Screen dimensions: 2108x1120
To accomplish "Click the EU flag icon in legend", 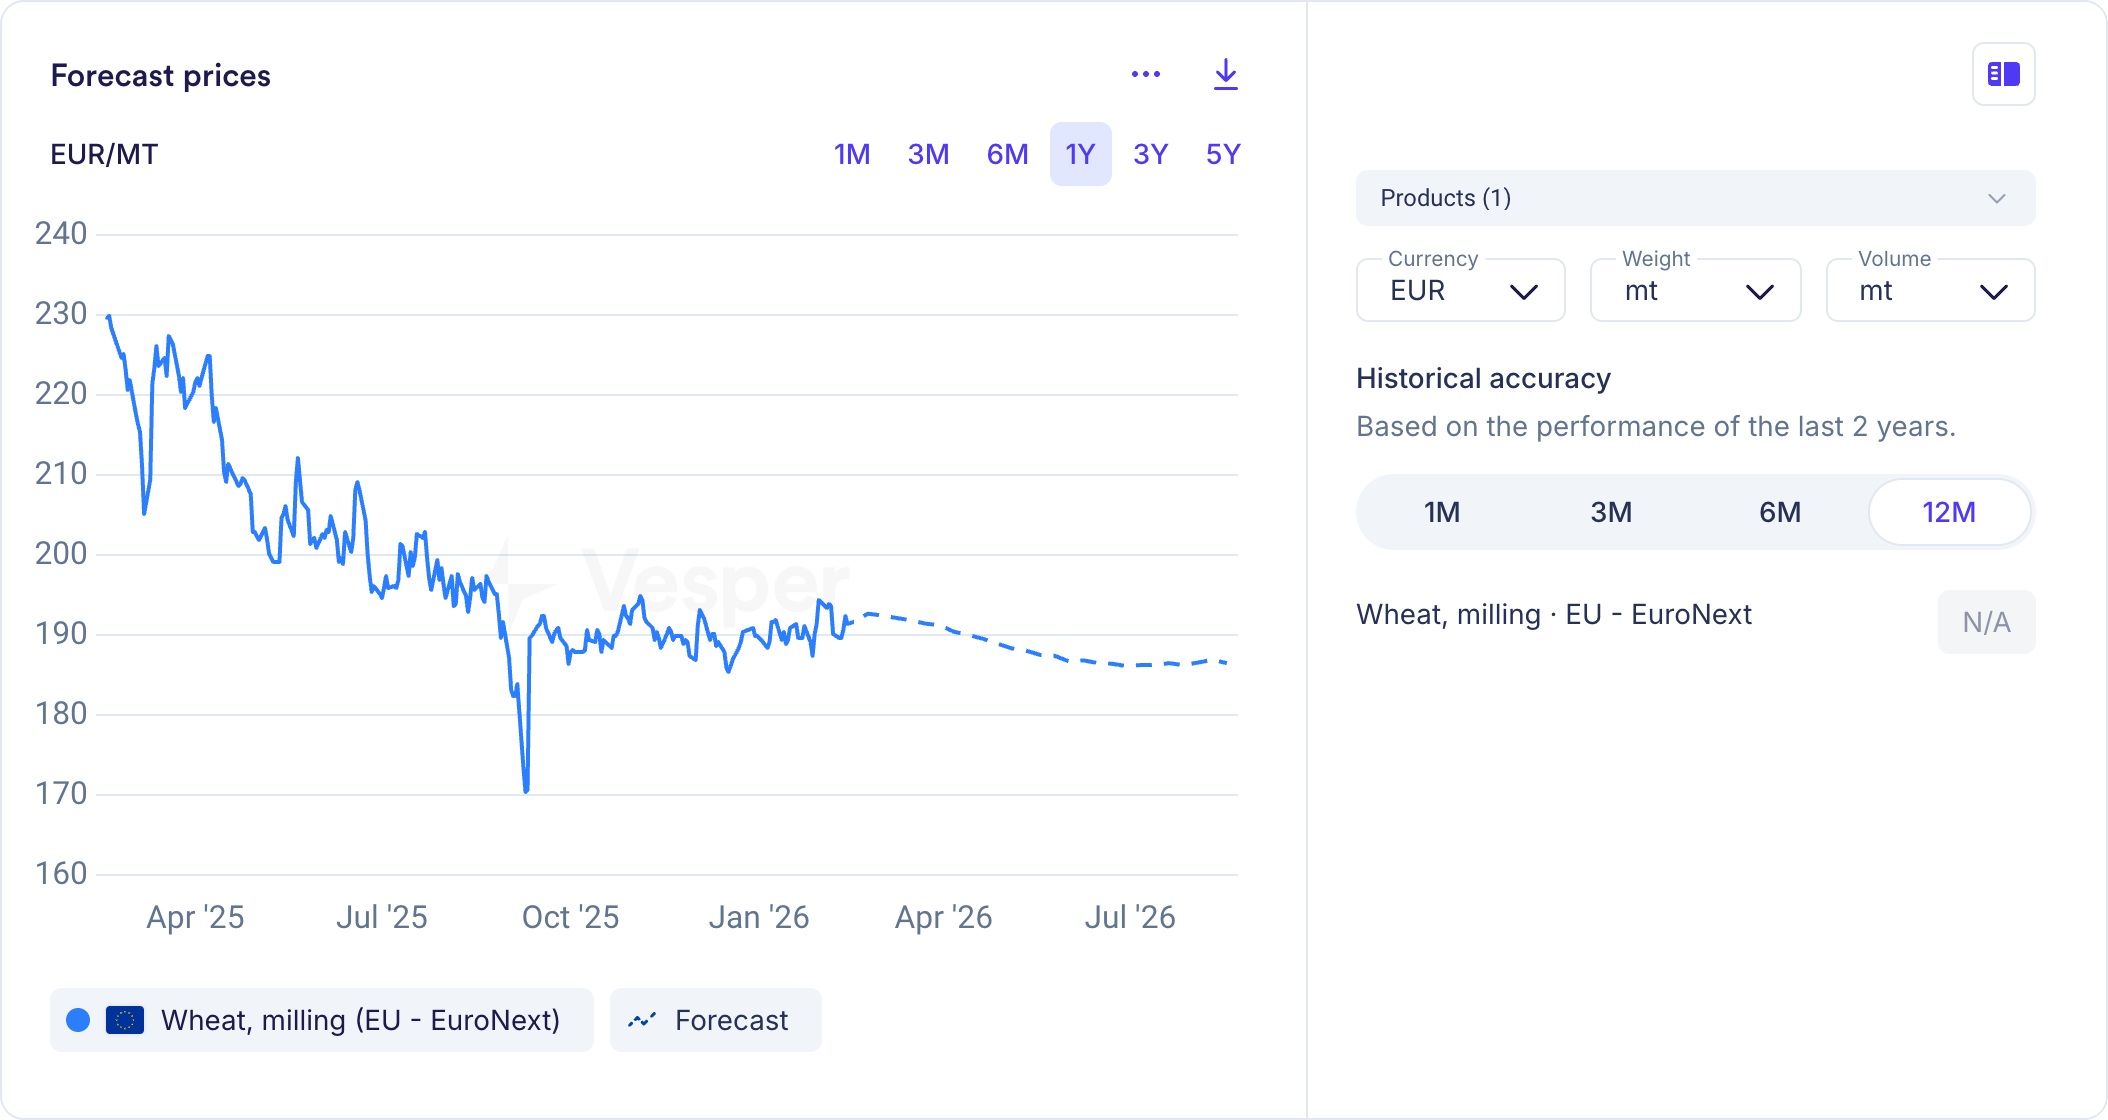I will point(125,1020).
